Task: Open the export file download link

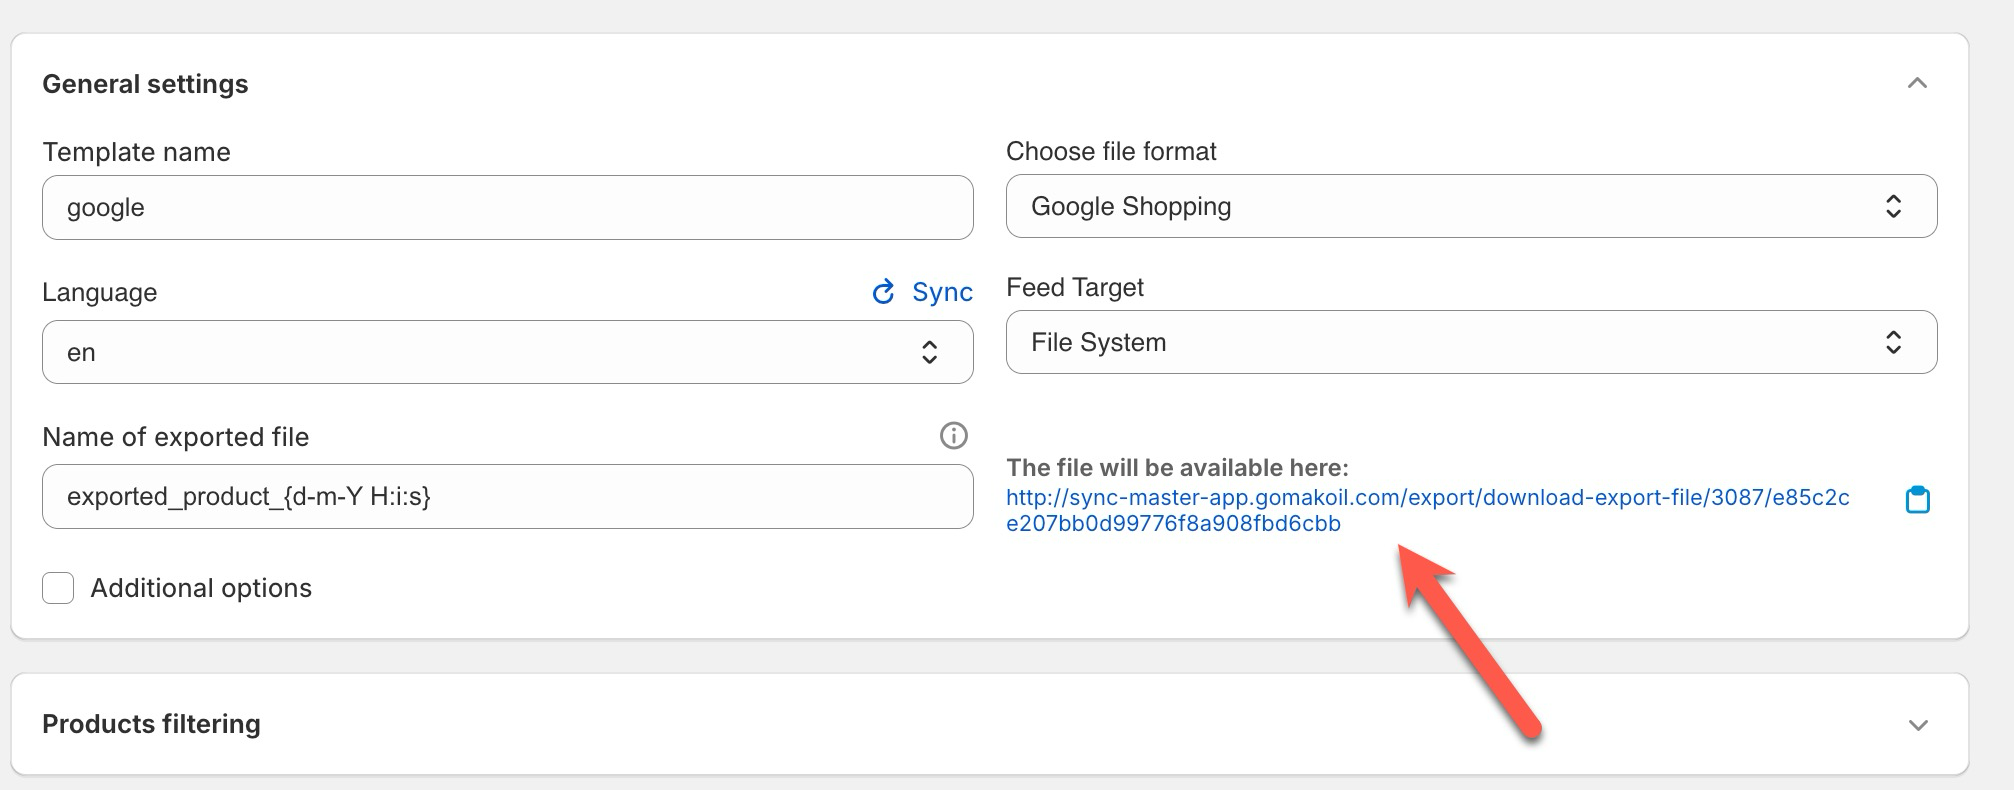Action: pyautogui.click(x=1427, y=510)
